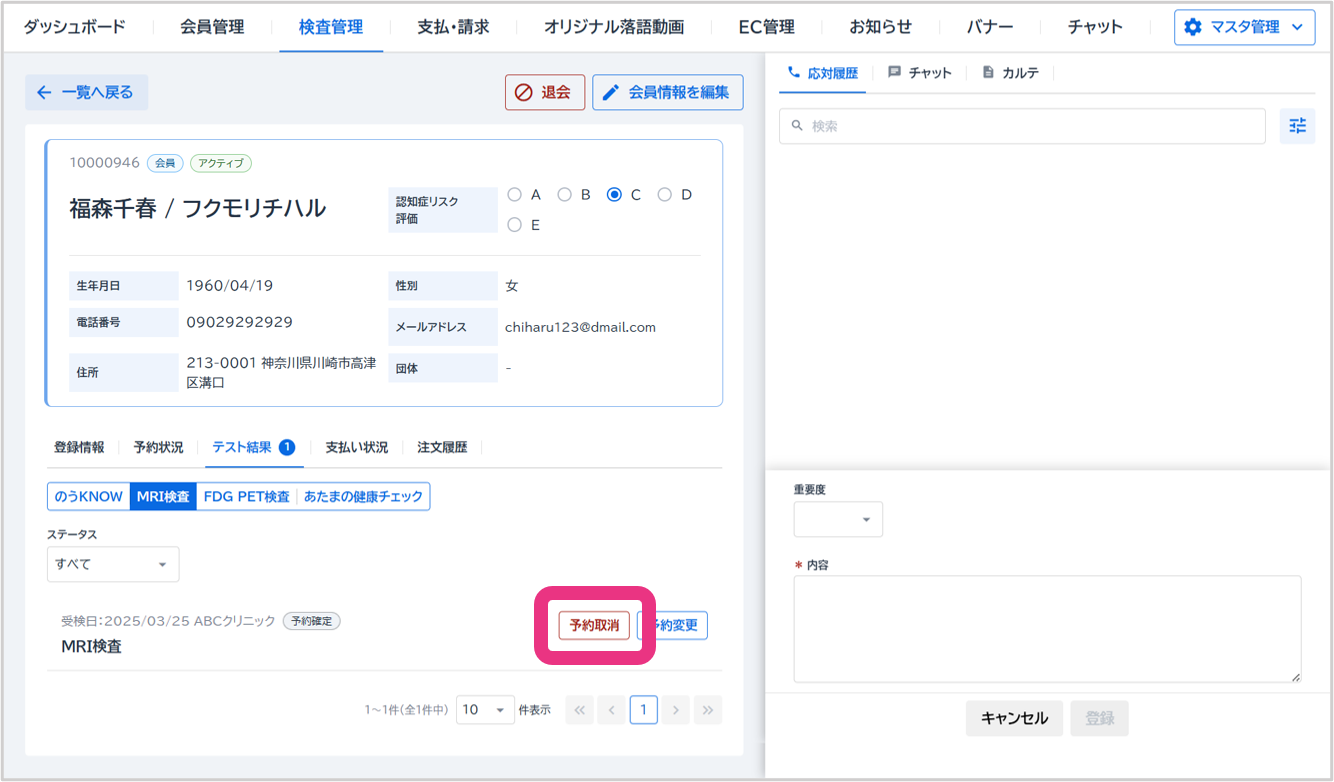This screenshot has width=1334, height=782.
Task: Expand the 重要度 dropdown
Action: (x=838, y=519)
